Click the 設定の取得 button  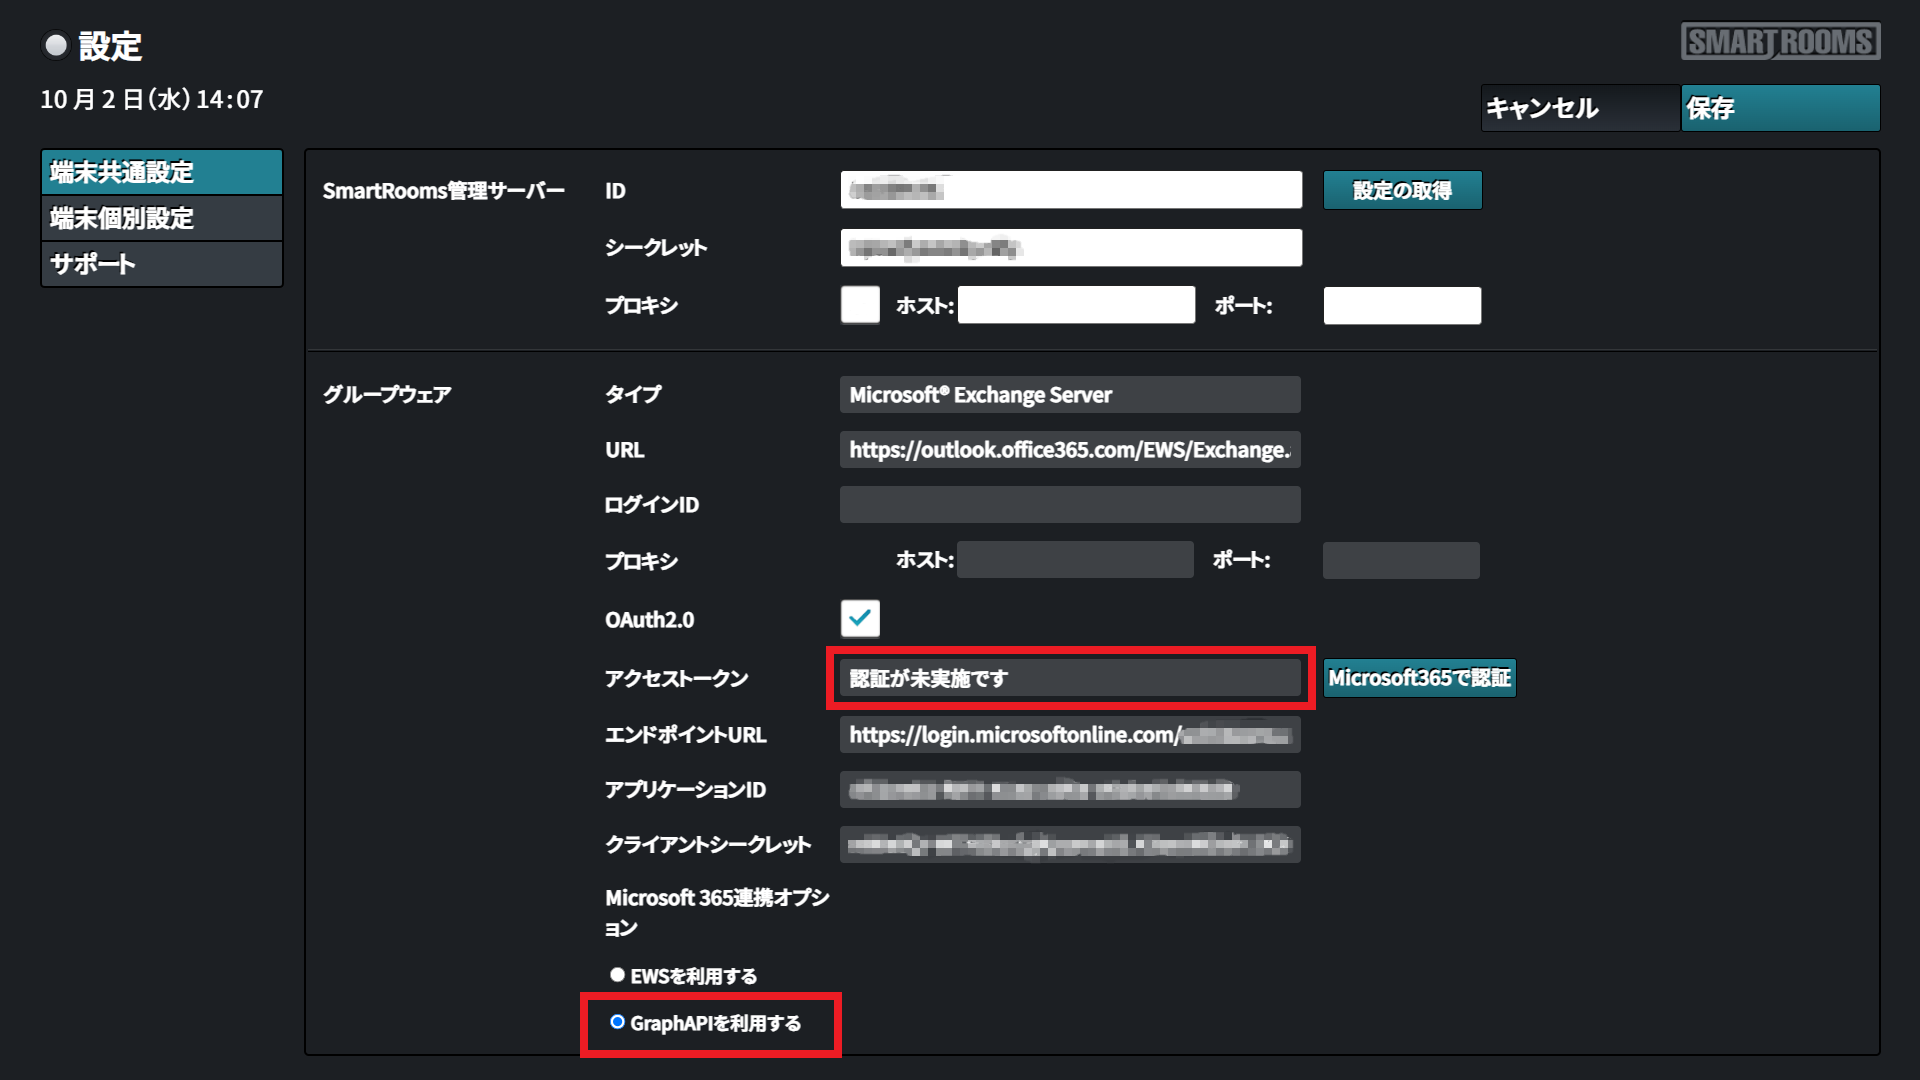click(x=1401, y=190)
